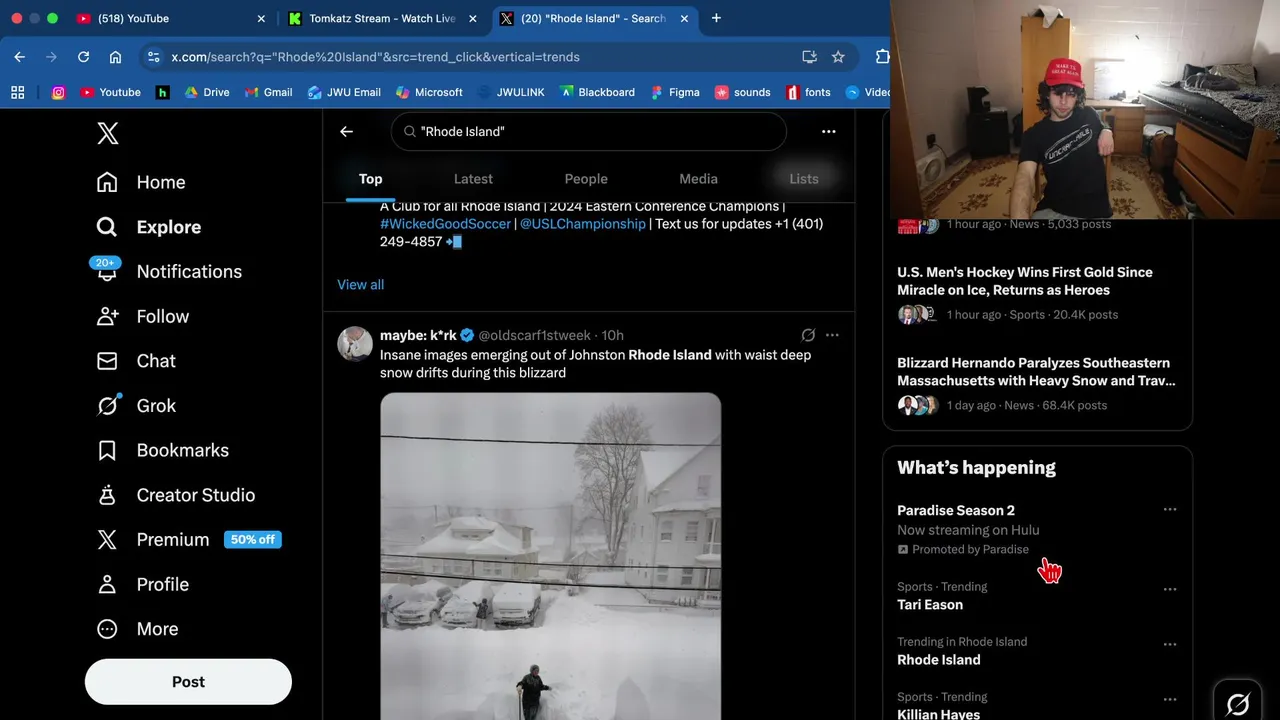The height and width of the screenshot is (720, 1280).
Task: Go to Explore in the sidebar
Action: (148, 227)
